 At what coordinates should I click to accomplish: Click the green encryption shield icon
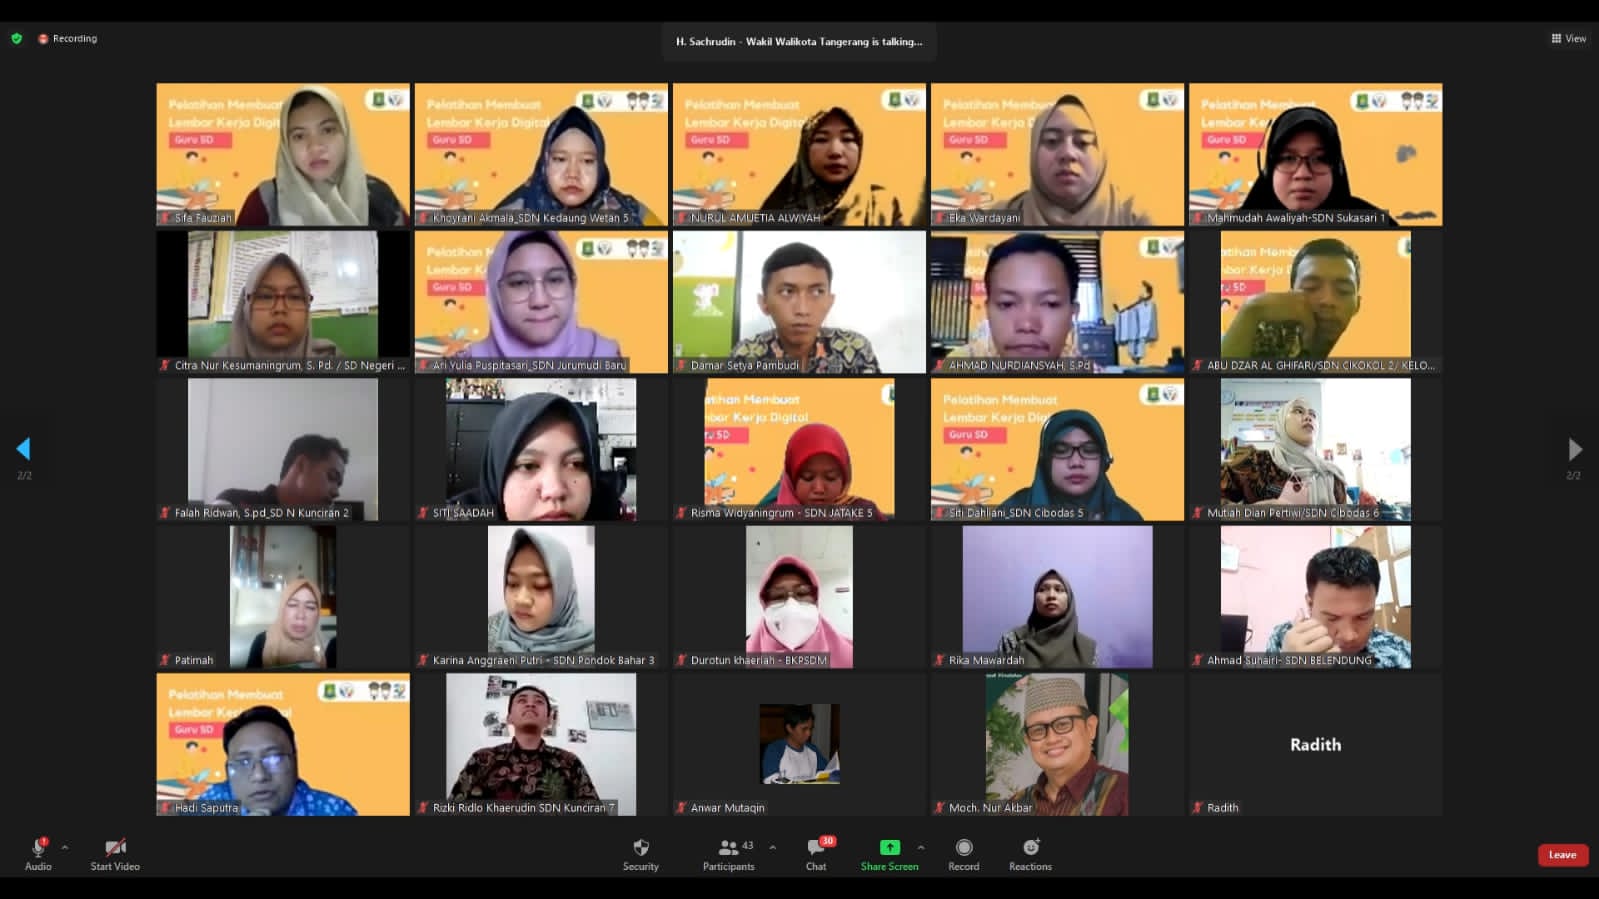pyautogui.click(x=17, y=39)
